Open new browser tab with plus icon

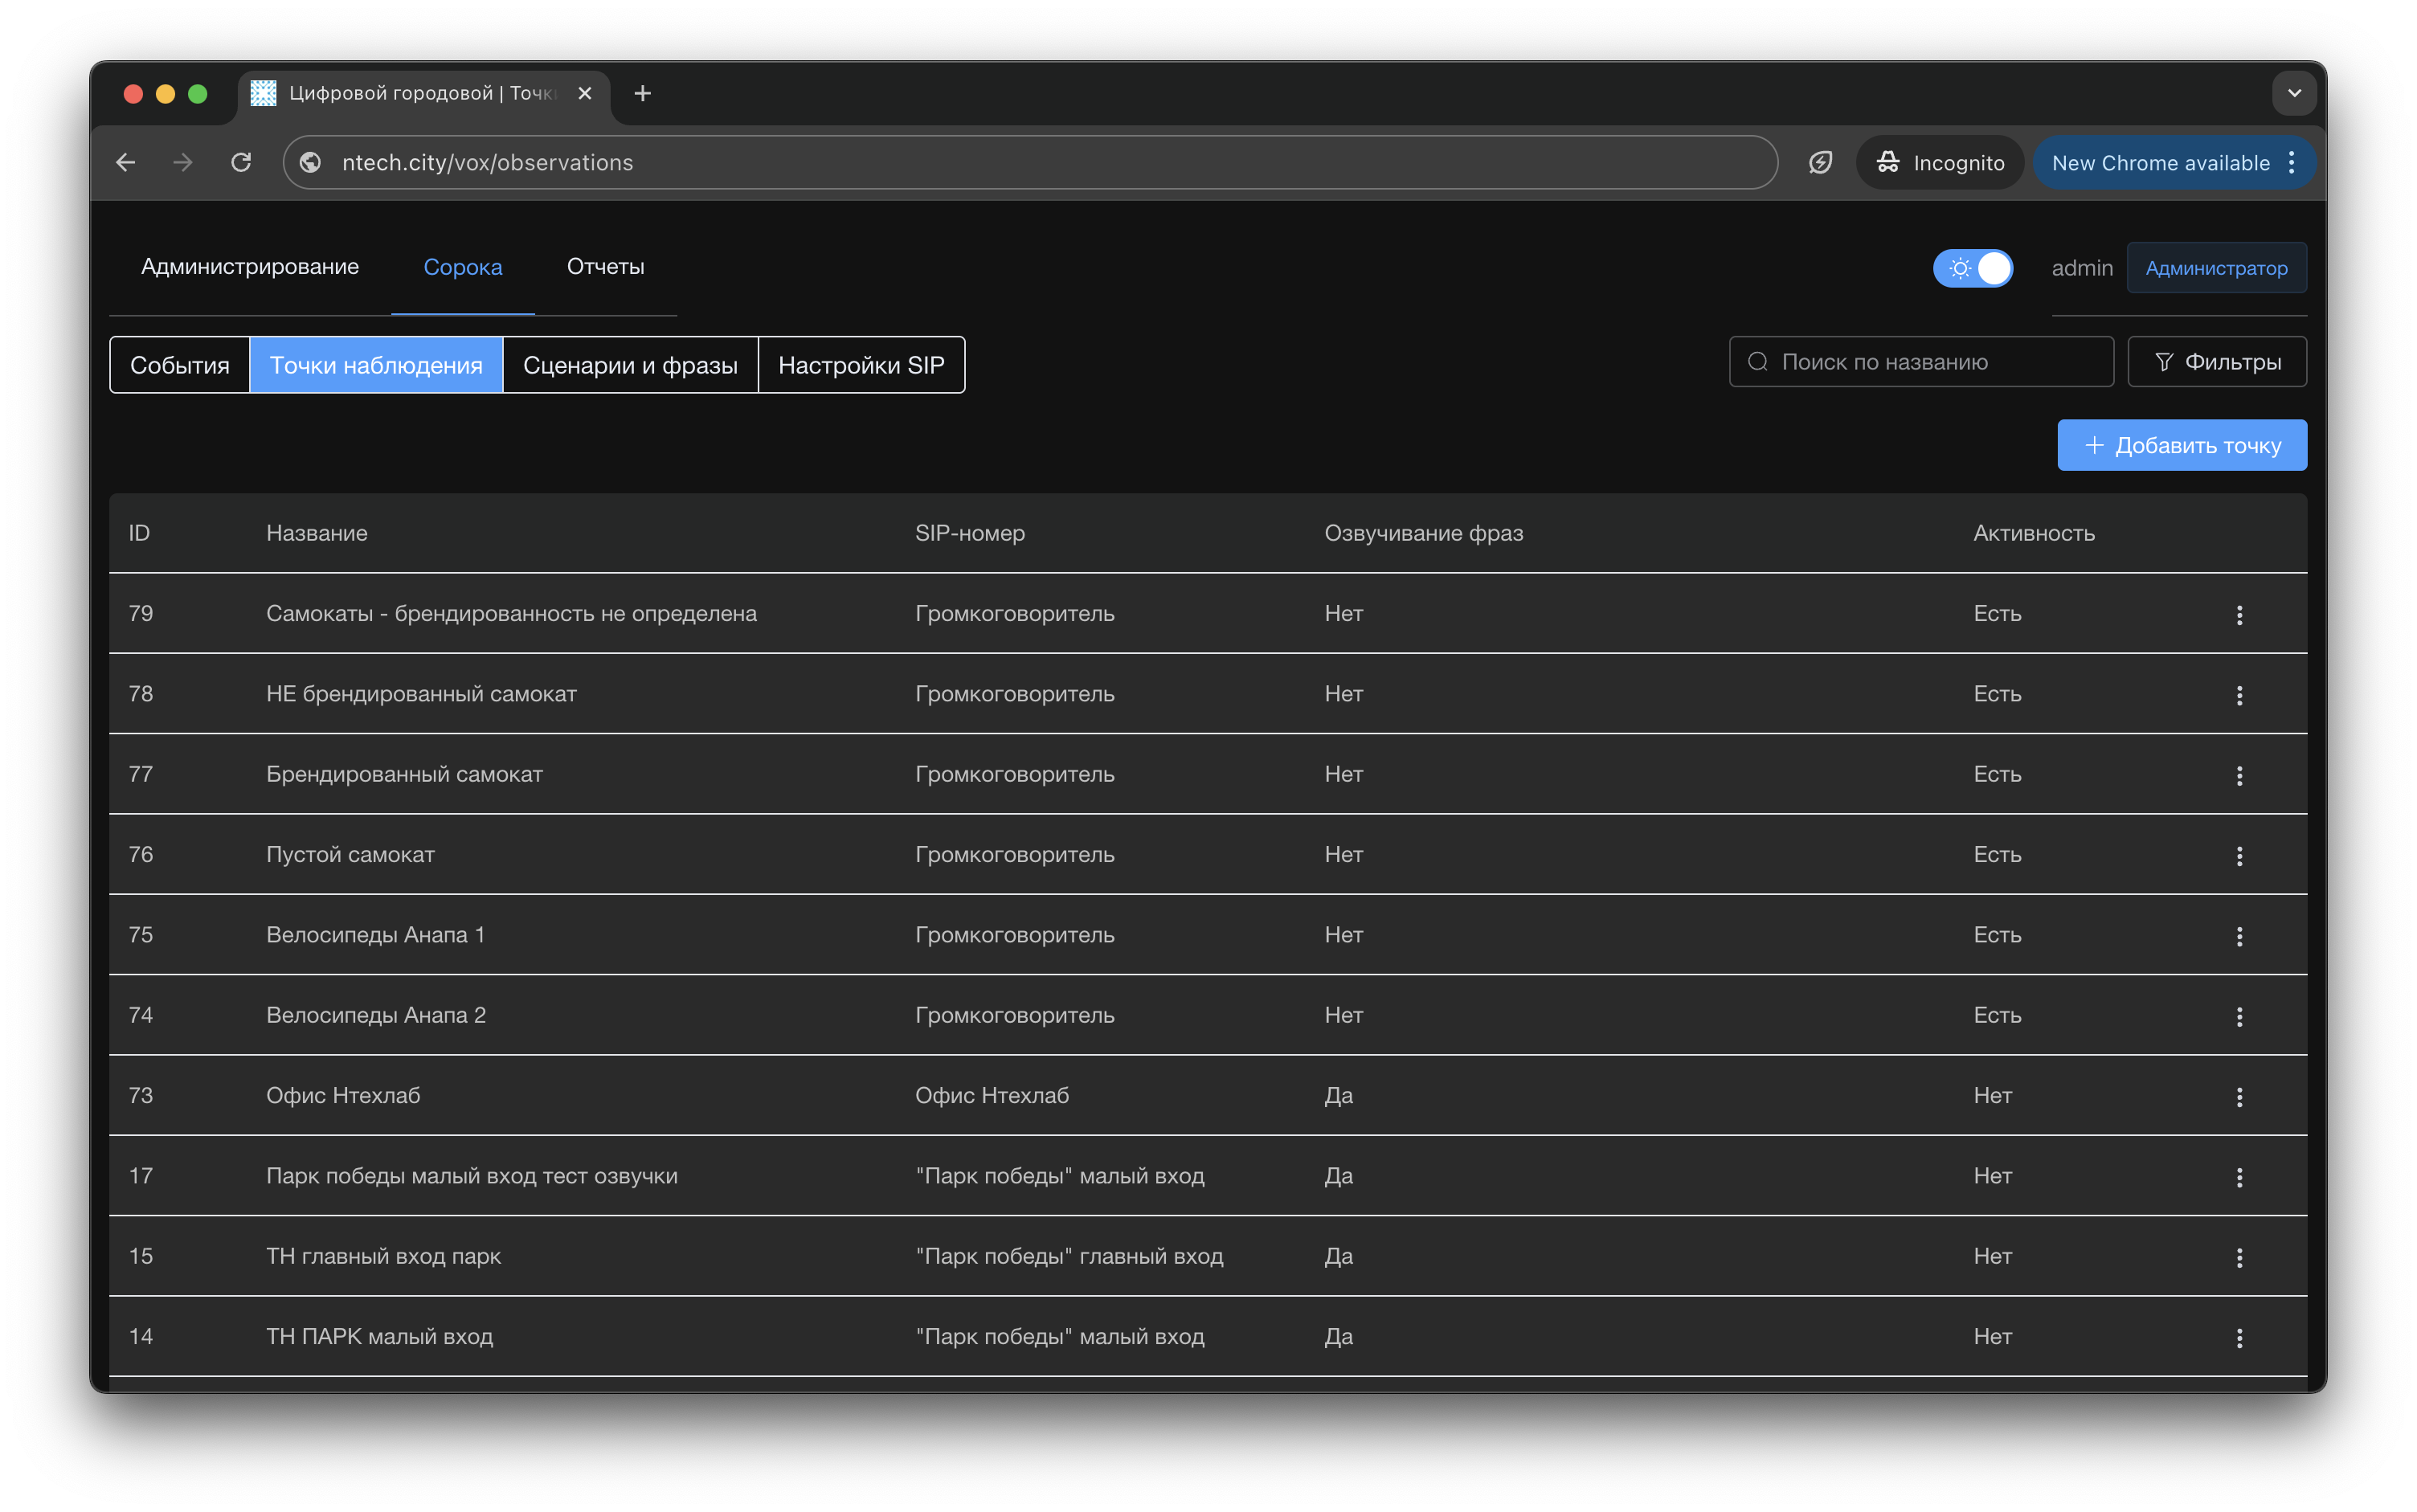point(643,93)
